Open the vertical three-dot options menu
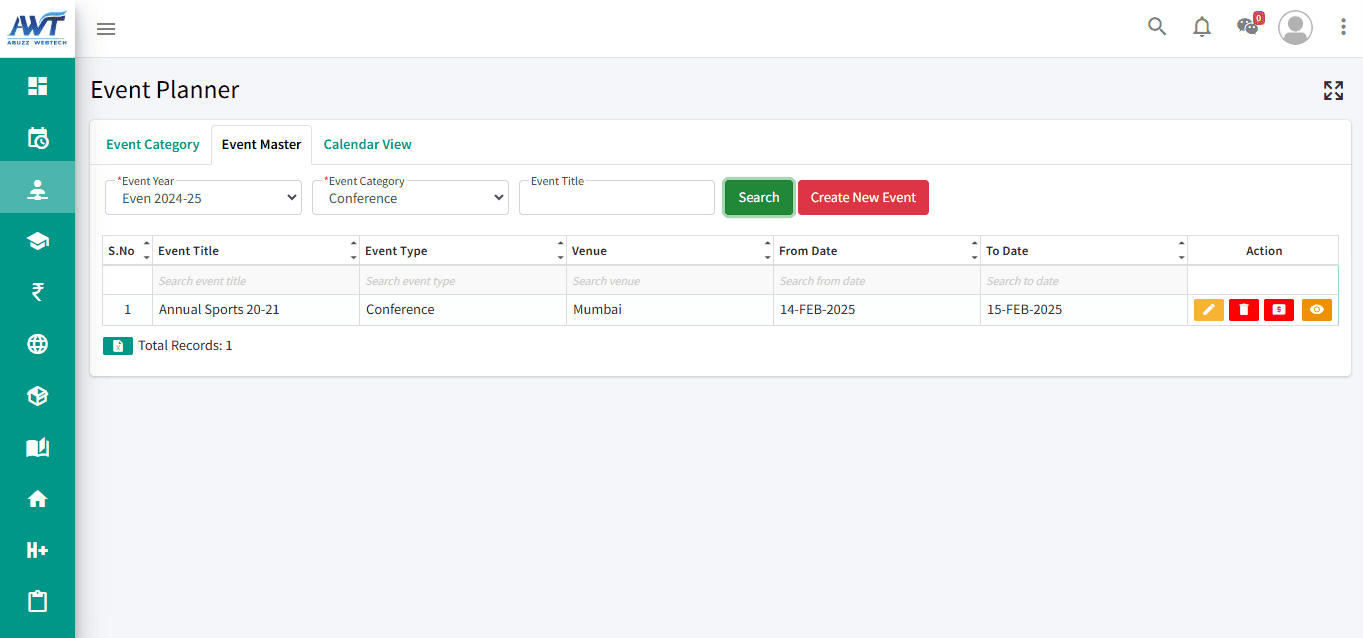Viewport: 1363px width, 638px height. (1343, 27)
